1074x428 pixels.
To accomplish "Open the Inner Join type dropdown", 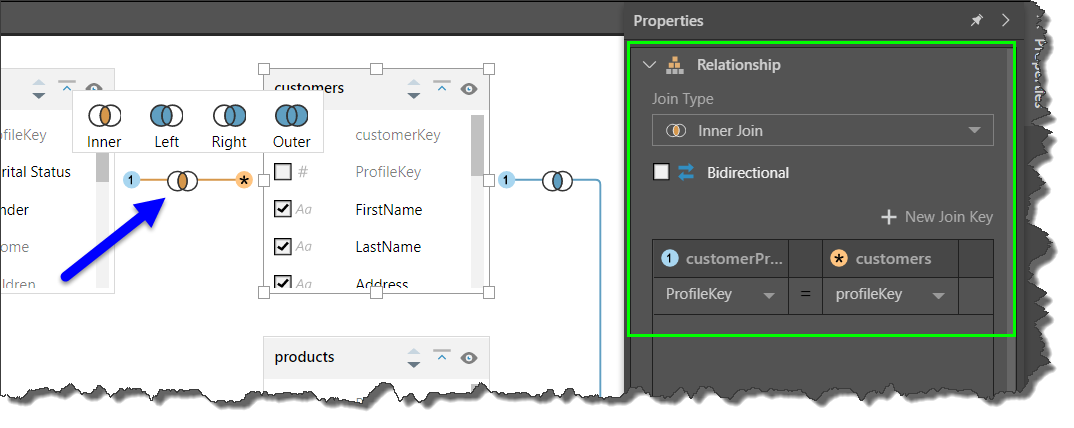I will point(822,131).
